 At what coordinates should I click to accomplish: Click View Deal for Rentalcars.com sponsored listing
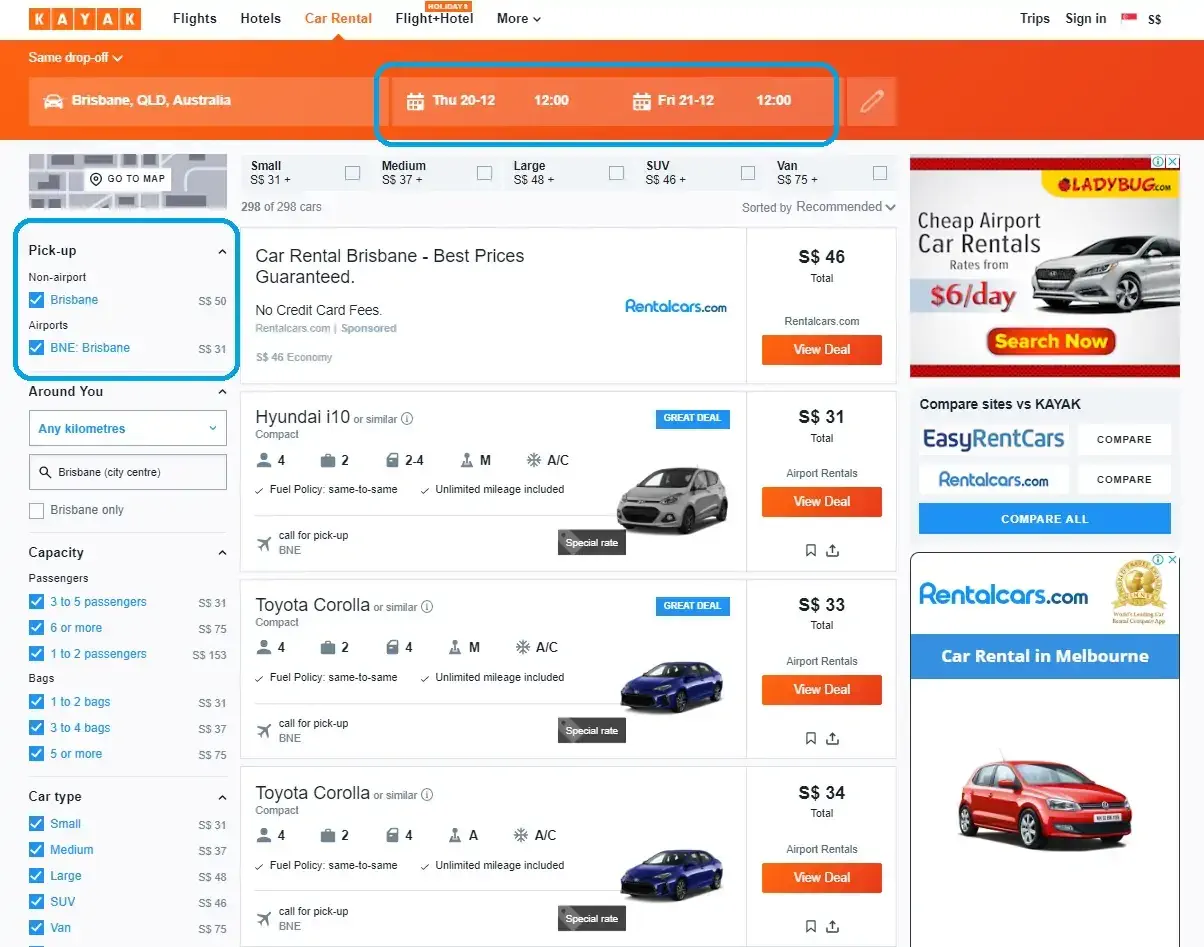(822, 350)
